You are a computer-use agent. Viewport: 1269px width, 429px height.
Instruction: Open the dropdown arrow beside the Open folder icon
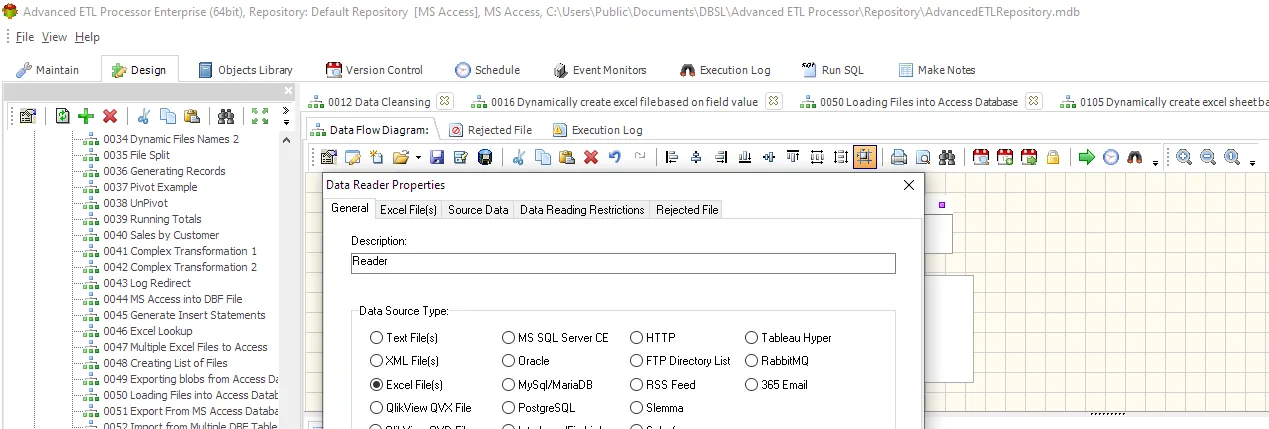pos(417,157)
